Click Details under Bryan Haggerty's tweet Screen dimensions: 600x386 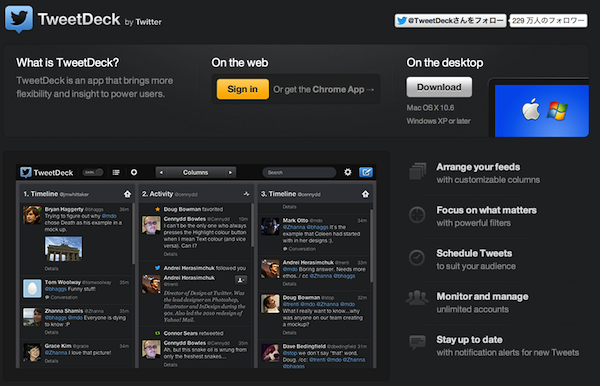coord(52,269)
